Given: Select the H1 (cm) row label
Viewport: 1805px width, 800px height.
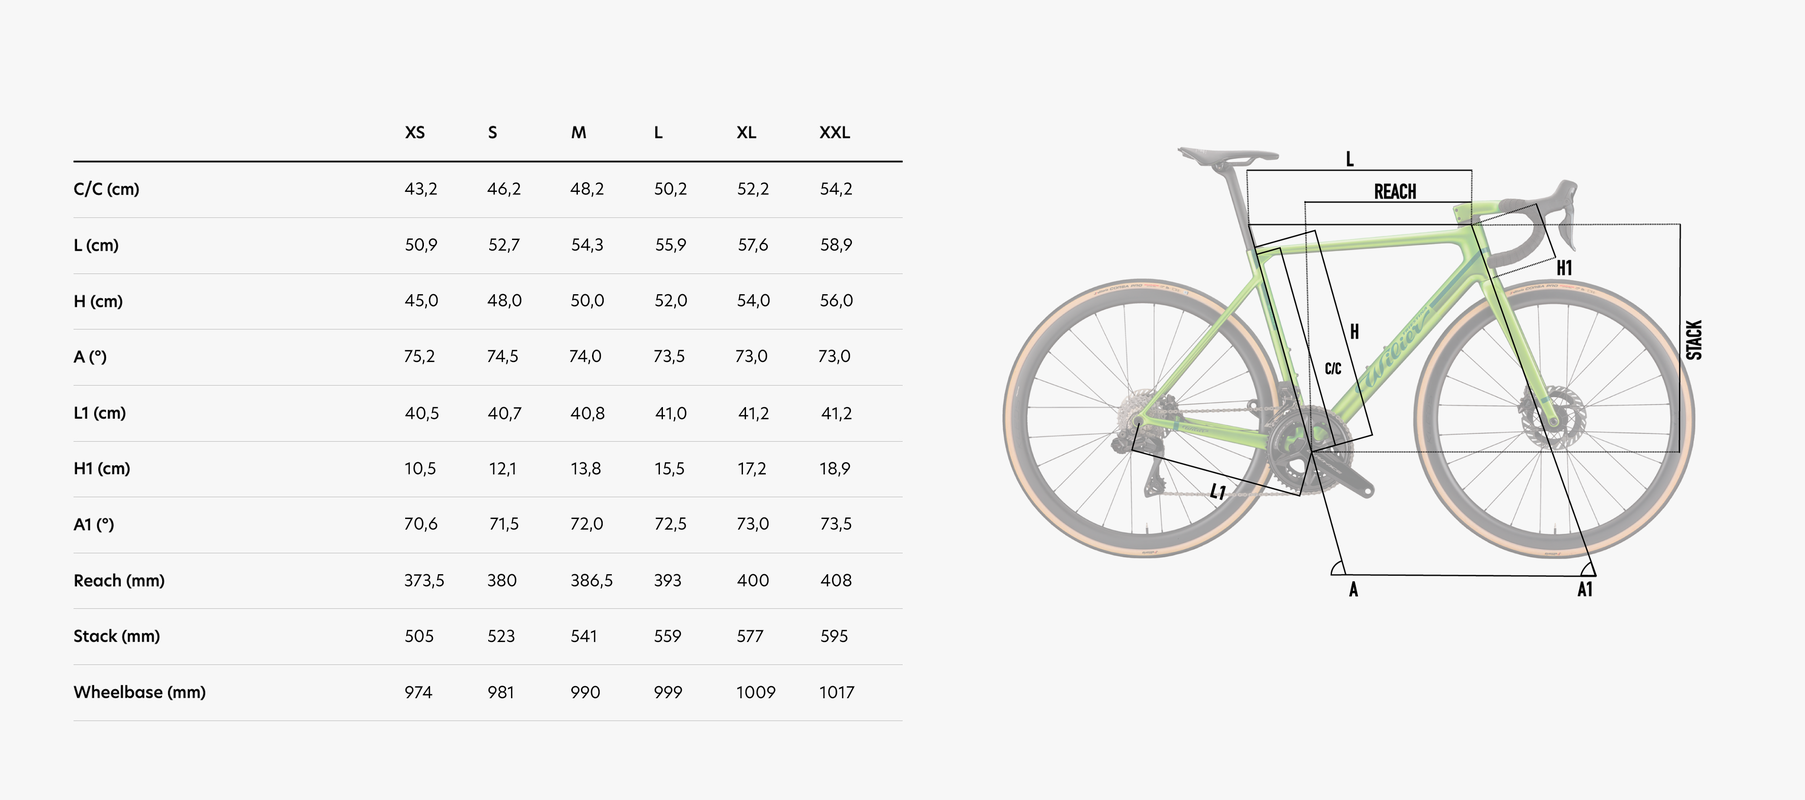Looking at the screenshot, I should (102, 468).
